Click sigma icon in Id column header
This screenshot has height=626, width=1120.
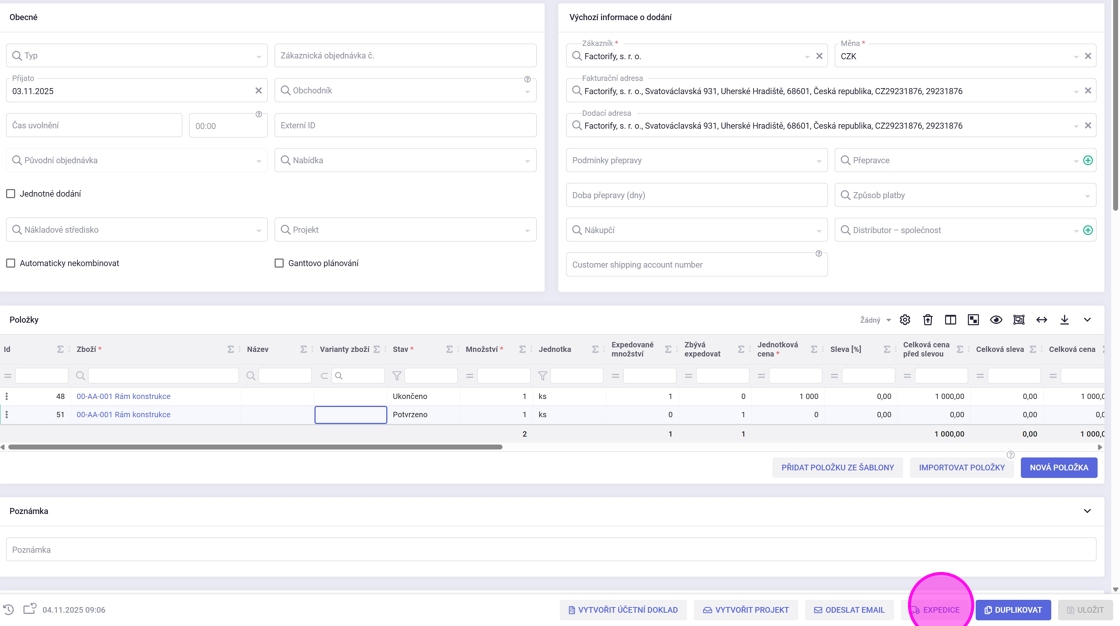click(x=60, y=349)
